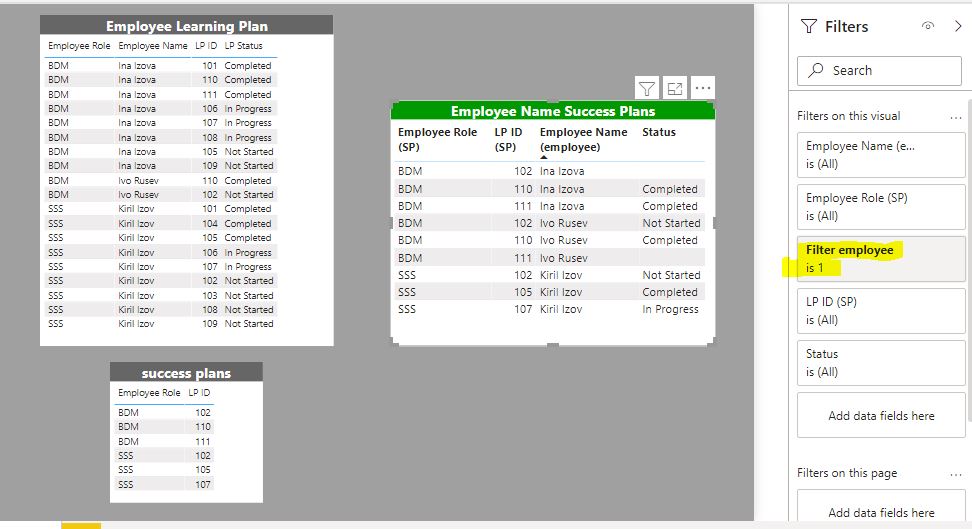
Task: Open more options ellipsis on Success Plans visual
Action: 702,89
